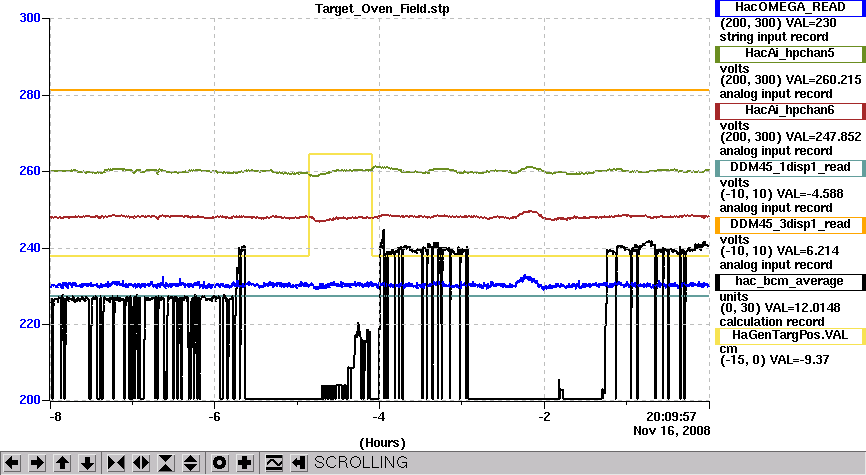Click the SCROLLING status label
This screenshot has height=475, width=866.
click(361, 462)
